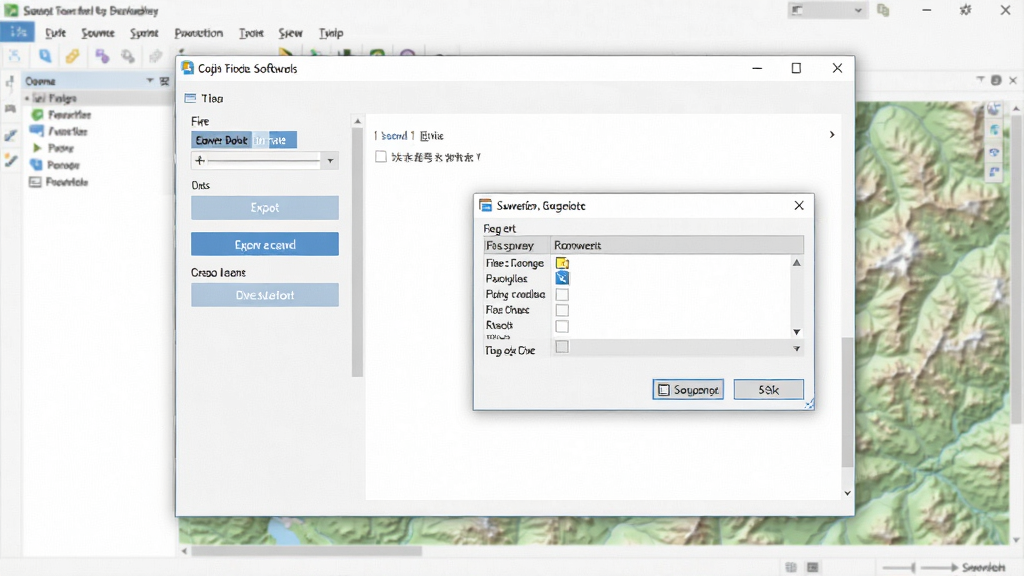Check the Poing crodlaa checkbox
Screen dimensions: 1024x576
(562, 295)
